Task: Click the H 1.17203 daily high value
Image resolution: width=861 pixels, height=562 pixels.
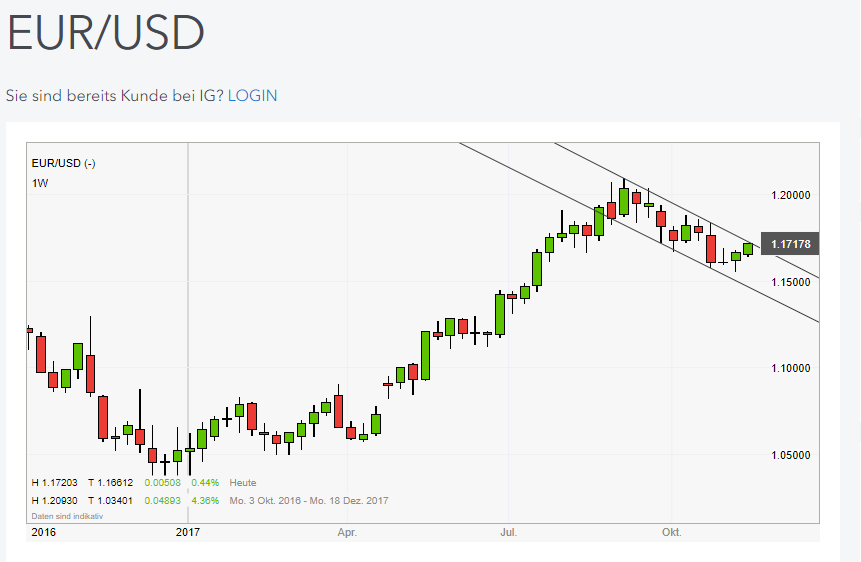Action: [x=54, y=482]
